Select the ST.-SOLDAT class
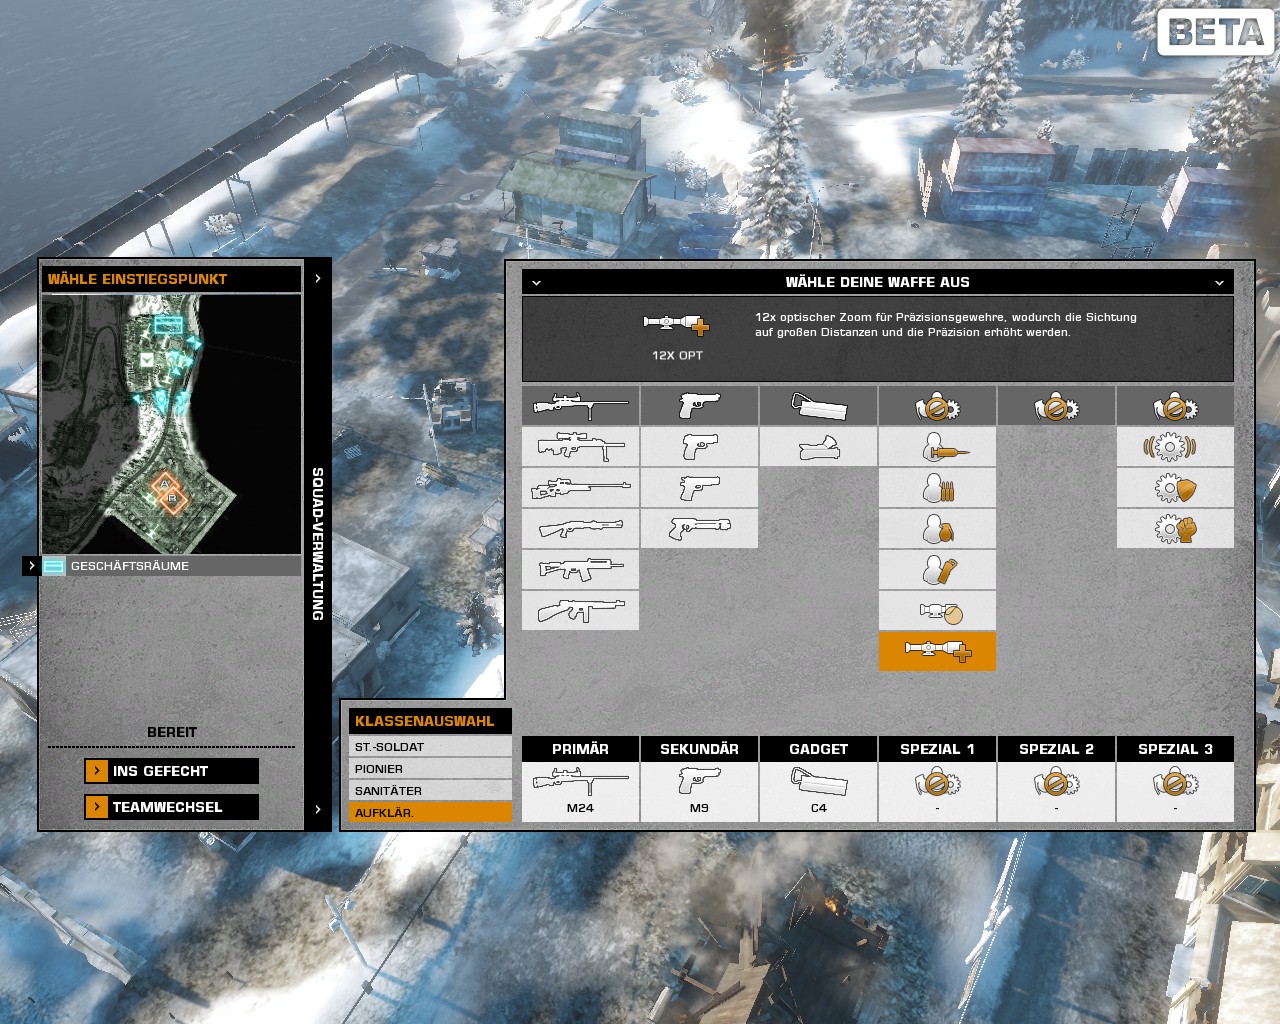The width and height of the screenshot is (1280, 1024). point(430,747)
